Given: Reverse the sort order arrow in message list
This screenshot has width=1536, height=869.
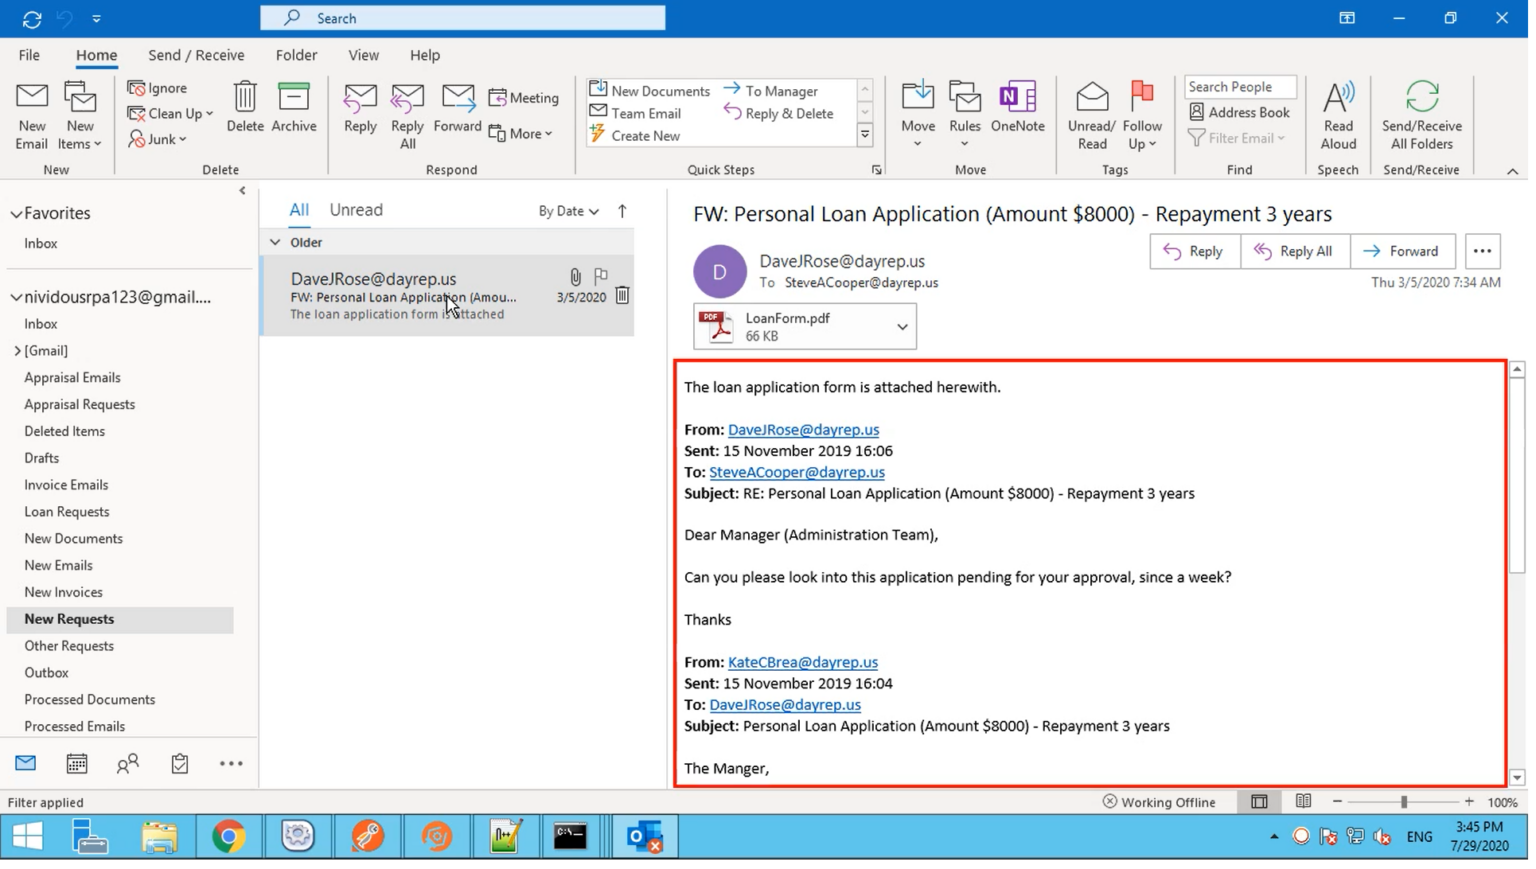Looking at the screenshot, I should coord(623,211).
